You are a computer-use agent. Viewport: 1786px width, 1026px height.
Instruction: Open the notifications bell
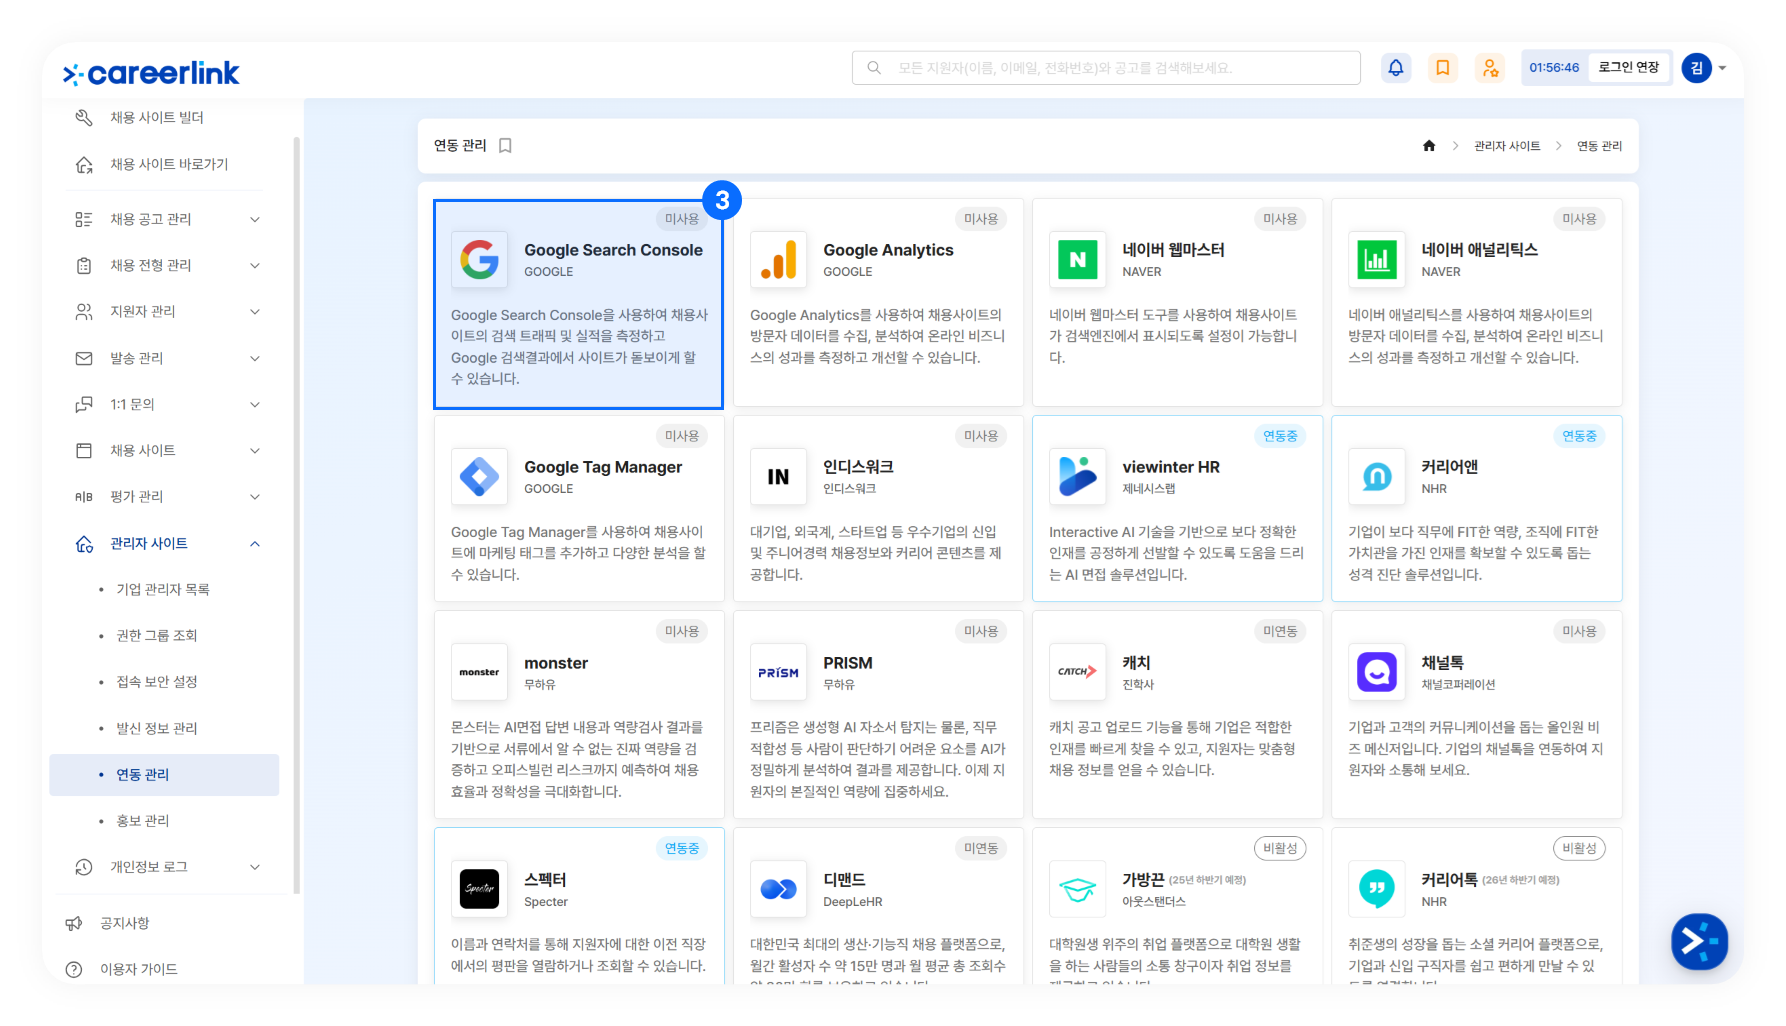click(x=1395, y=68)
